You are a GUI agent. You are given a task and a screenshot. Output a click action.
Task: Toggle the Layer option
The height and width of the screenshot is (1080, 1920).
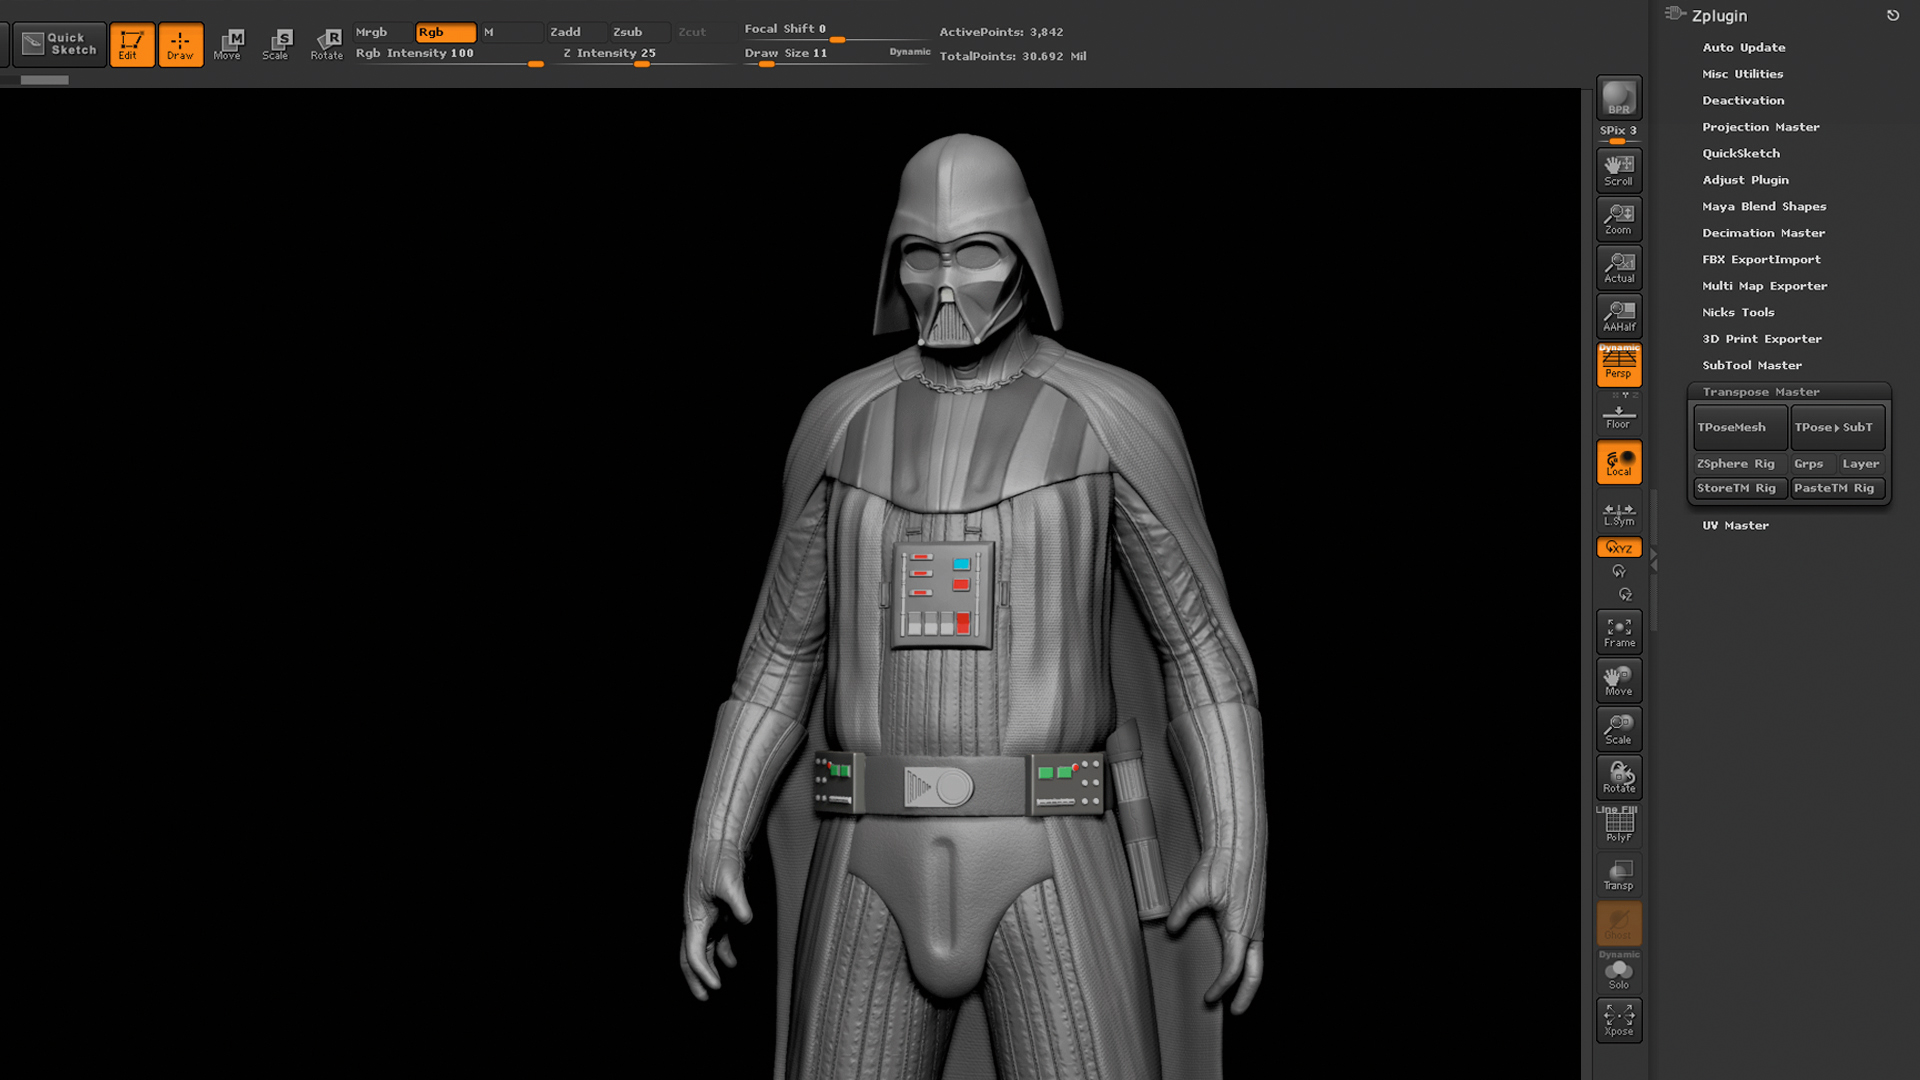point(1862,464)
